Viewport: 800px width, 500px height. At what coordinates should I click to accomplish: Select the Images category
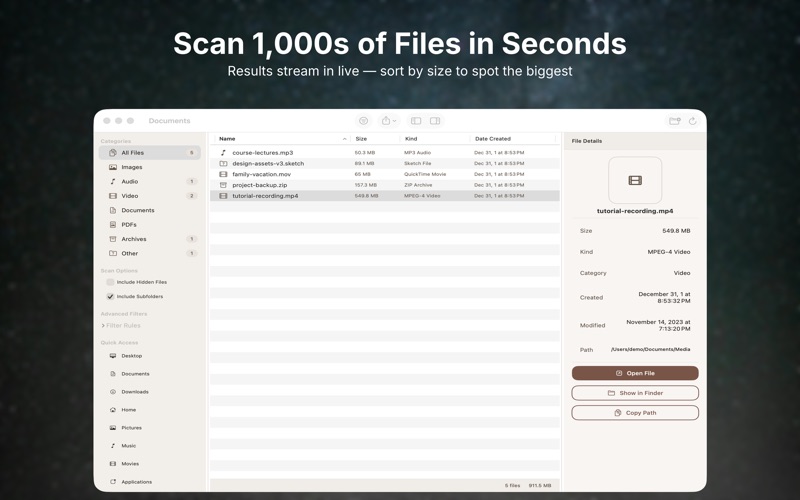[x=149, y=167]
